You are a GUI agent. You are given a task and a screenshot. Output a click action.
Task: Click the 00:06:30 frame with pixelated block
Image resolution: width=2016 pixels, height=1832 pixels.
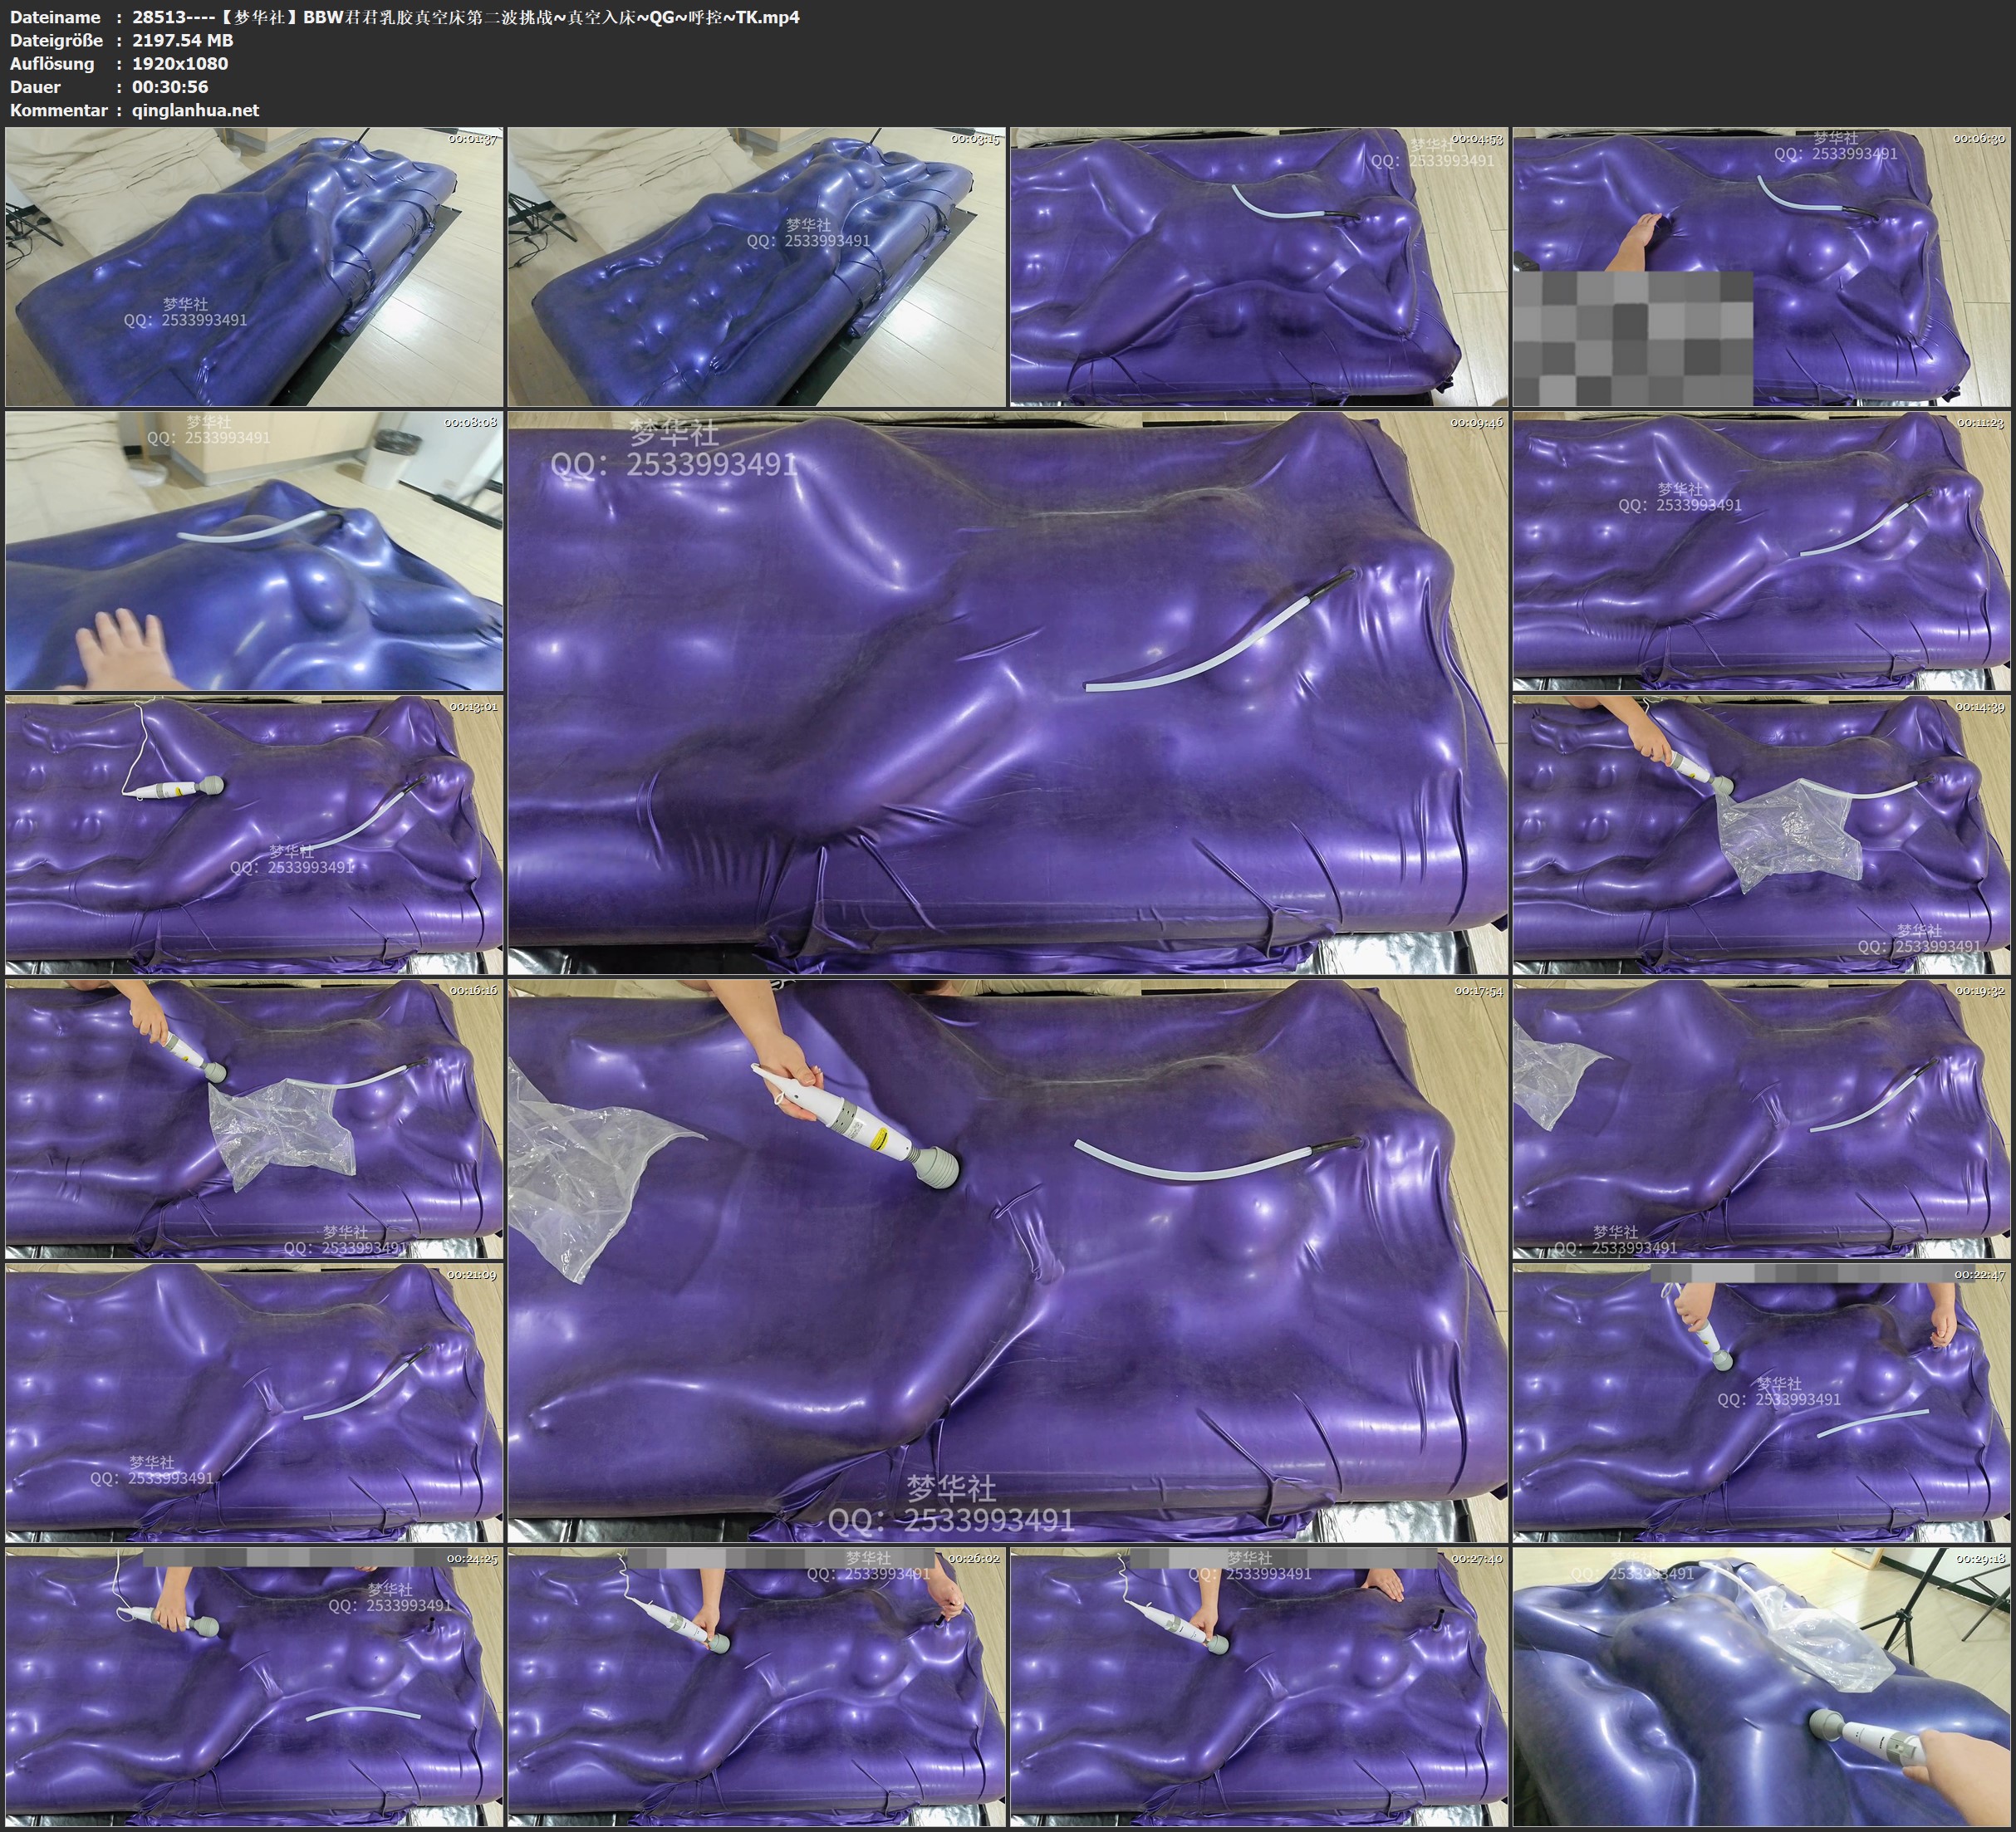(x=1761, y=266)
